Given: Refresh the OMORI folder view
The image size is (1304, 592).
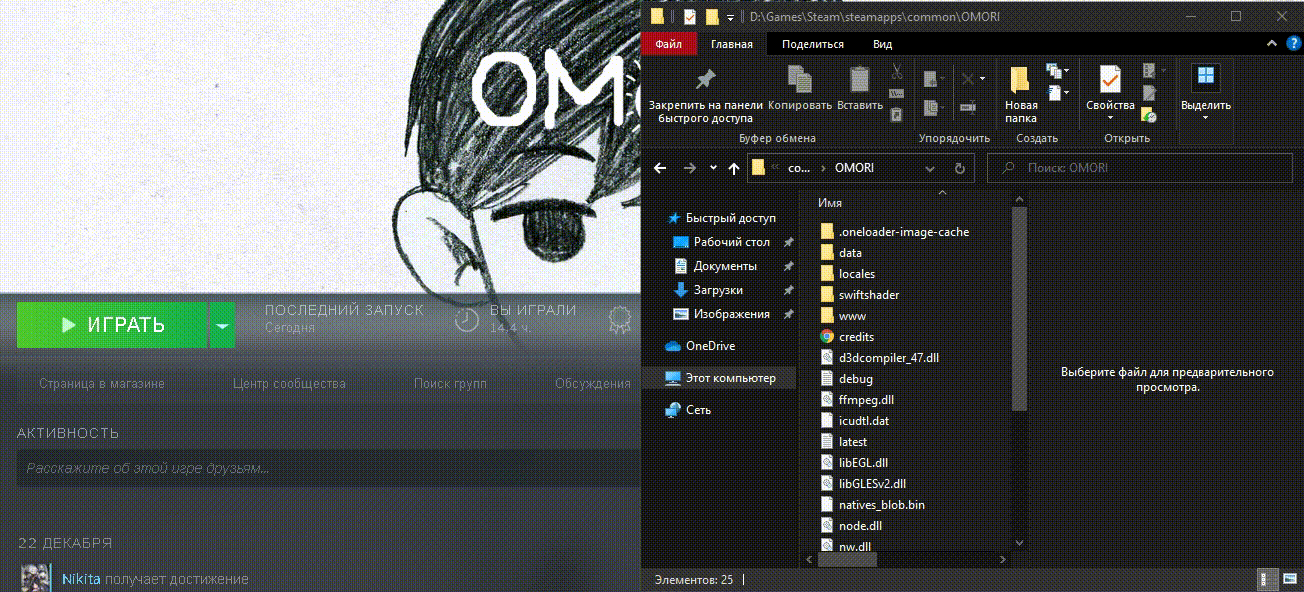Looking at the screenshot, I should tap(959, 168).
